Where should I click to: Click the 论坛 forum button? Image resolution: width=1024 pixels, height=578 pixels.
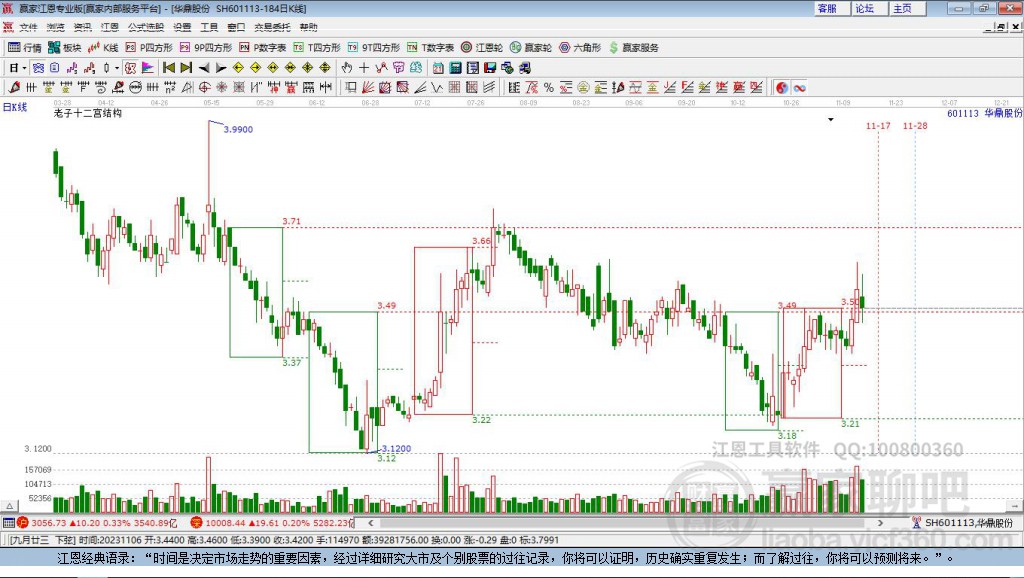(869, 8)
